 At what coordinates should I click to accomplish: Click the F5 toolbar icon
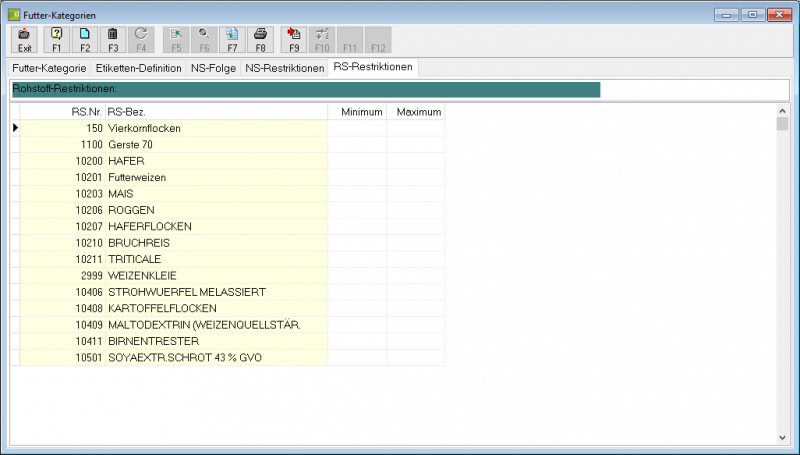click(176, 40)
